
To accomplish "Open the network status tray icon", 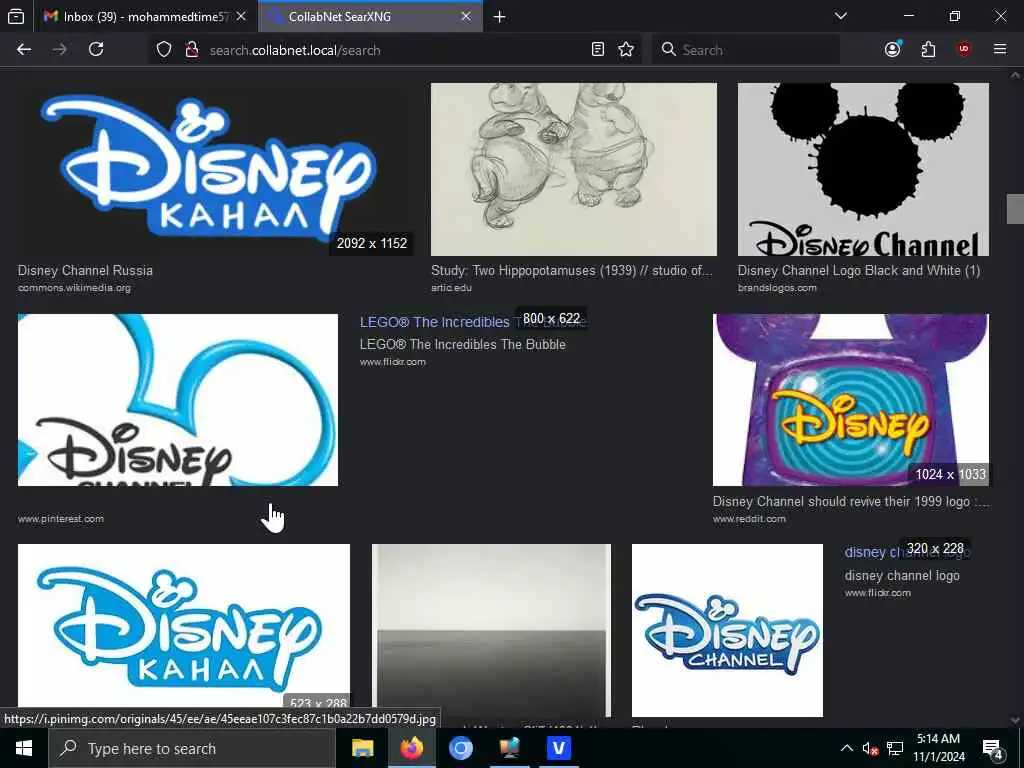I will click(895, 748).
